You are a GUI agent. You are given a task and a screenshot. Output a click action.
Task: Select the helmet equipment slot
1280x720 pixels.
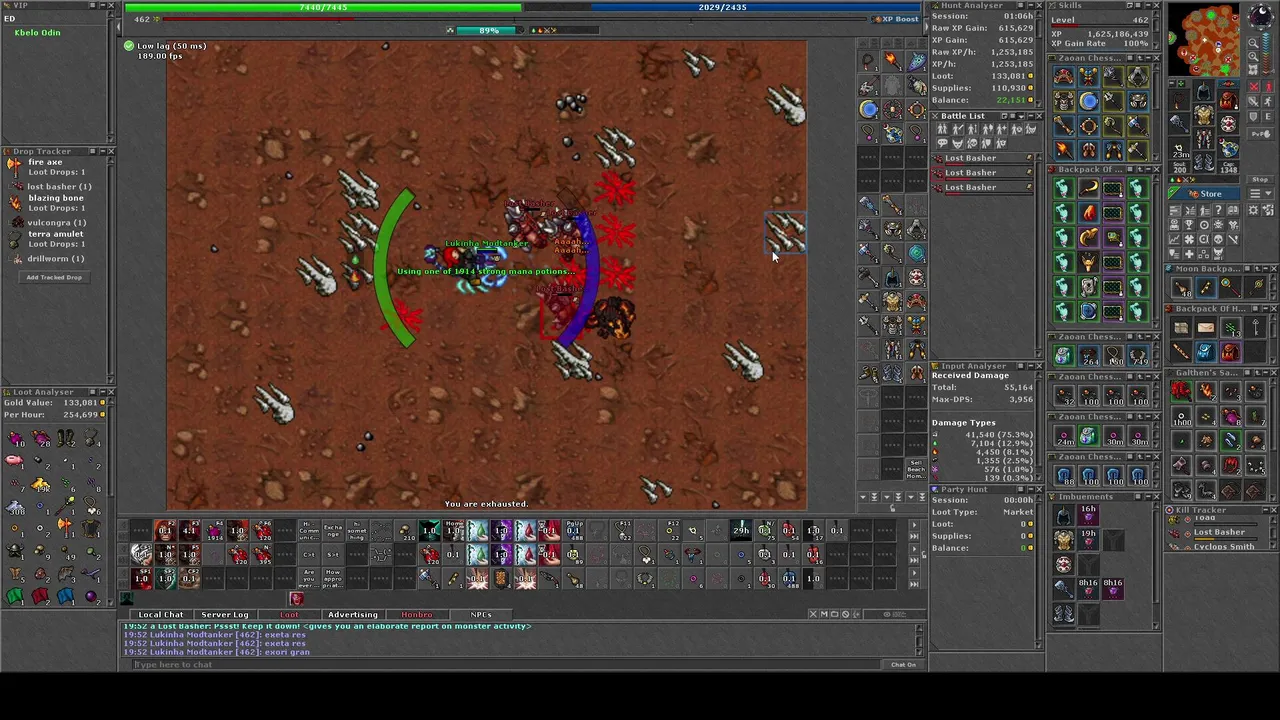click(x=1203, y=90)
